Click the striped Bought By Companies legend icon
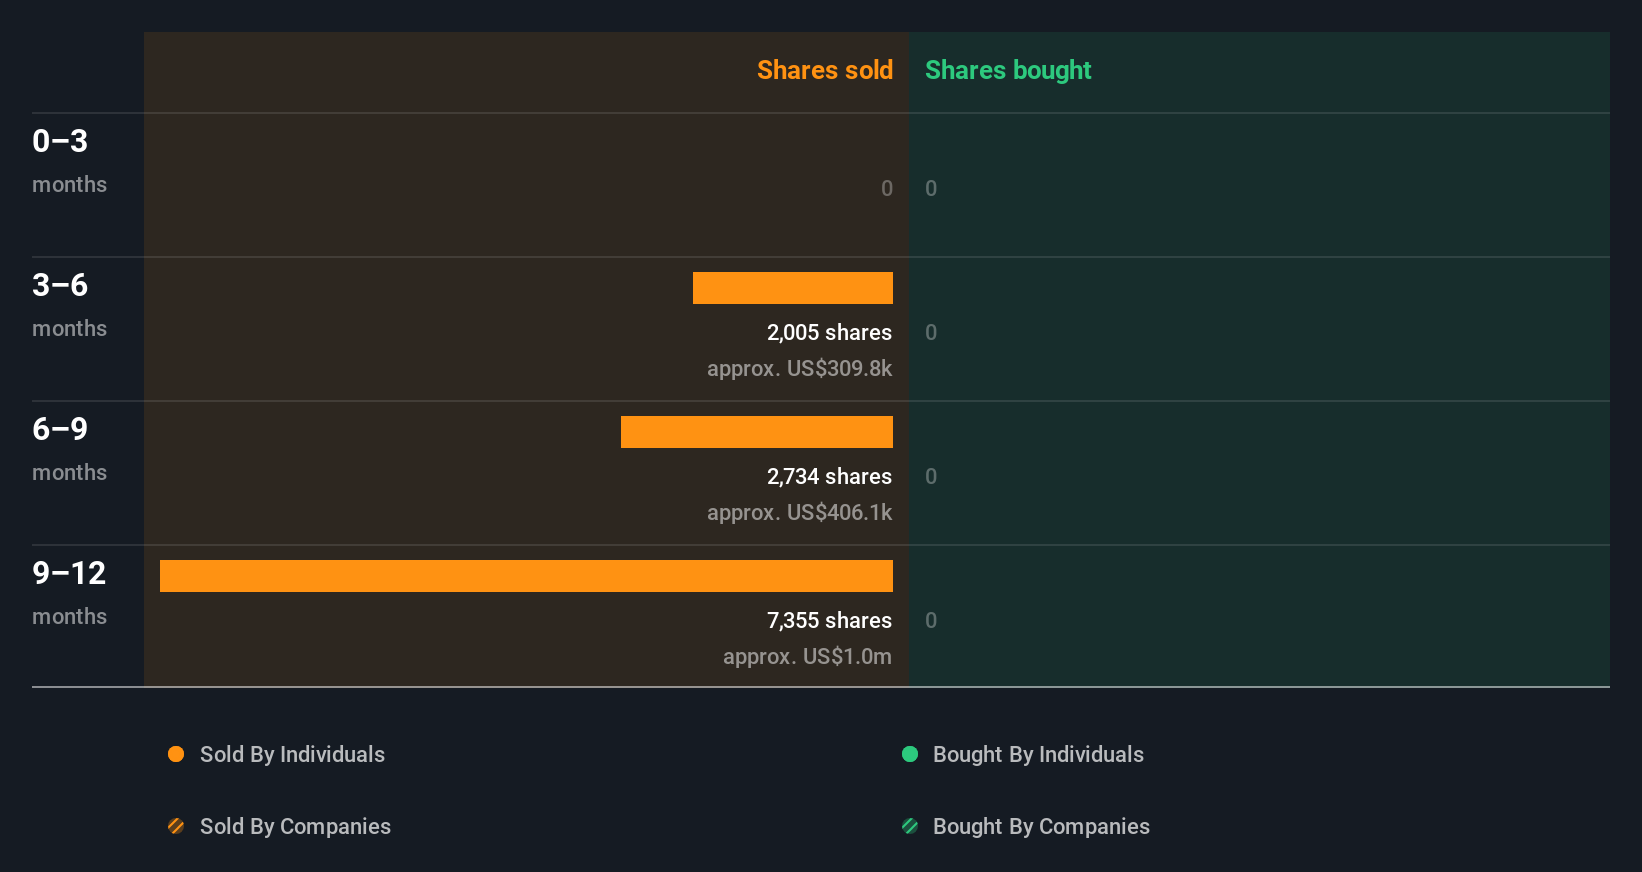The width and height of the screenshot is (1642, 872). click(x=910, y=826)
